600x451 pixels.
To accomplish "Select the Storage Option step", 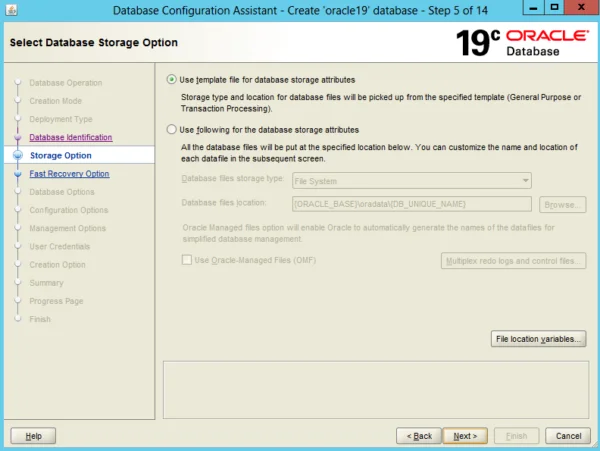I will tap(61, 155).
